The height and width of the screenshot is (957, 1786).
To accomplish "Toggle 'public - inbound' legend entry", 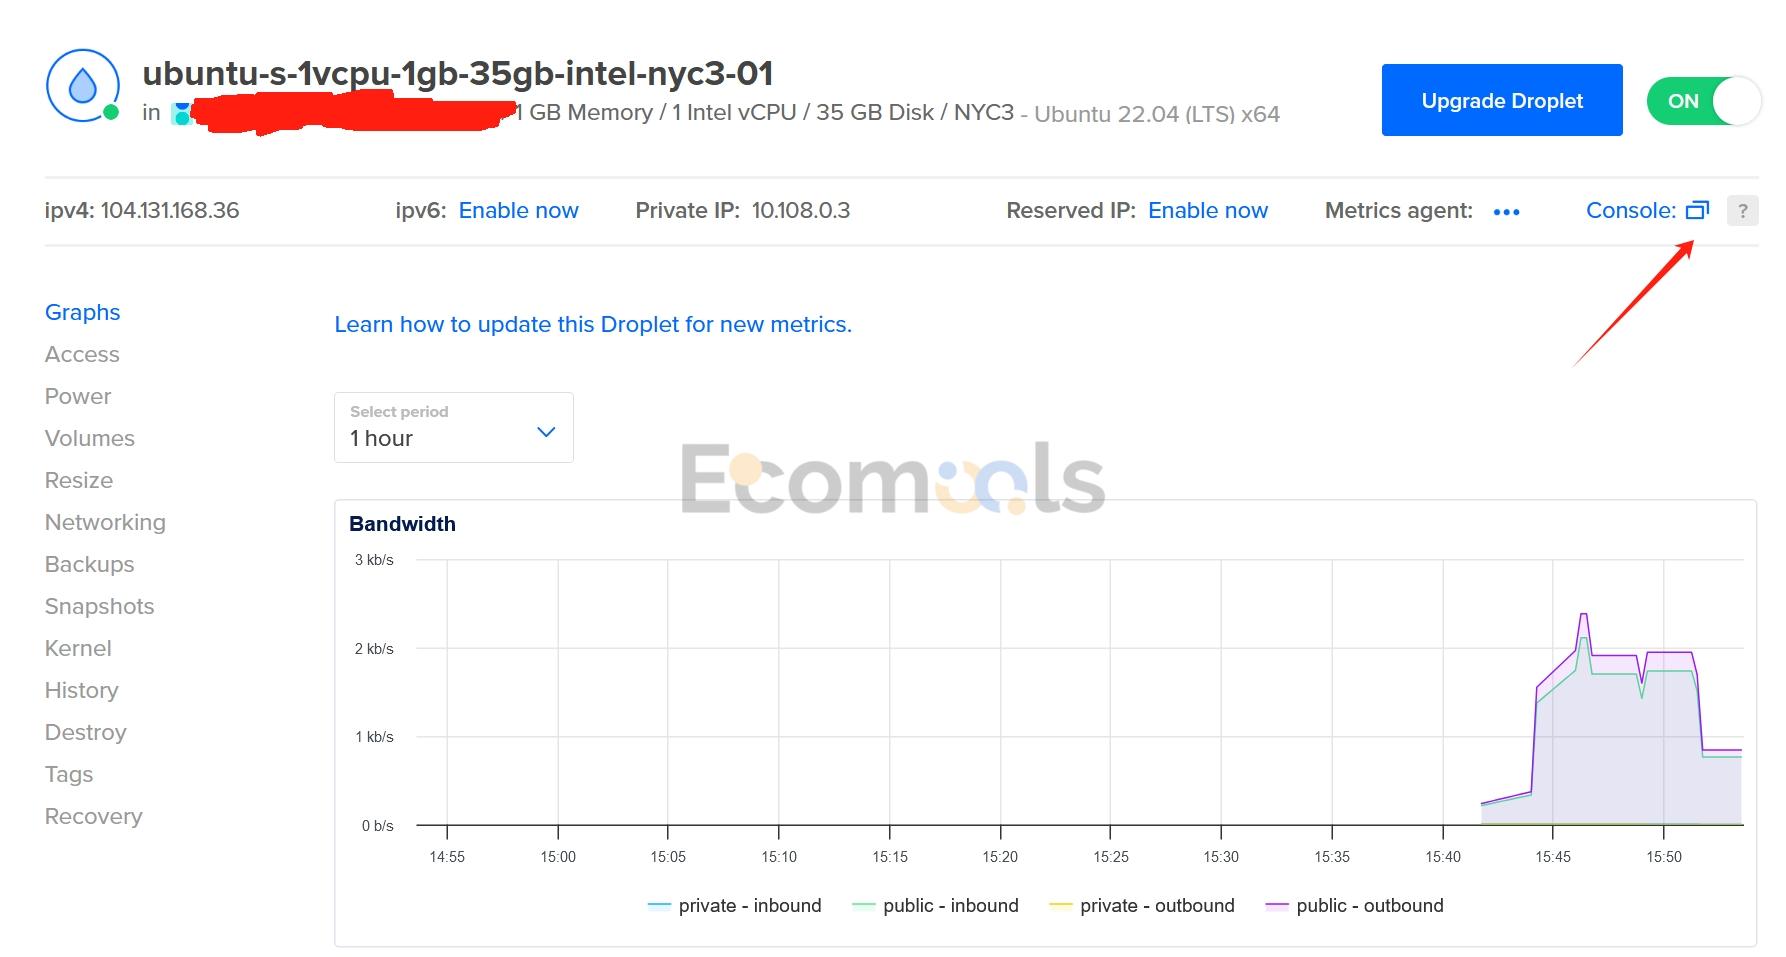I will [935, 905].
